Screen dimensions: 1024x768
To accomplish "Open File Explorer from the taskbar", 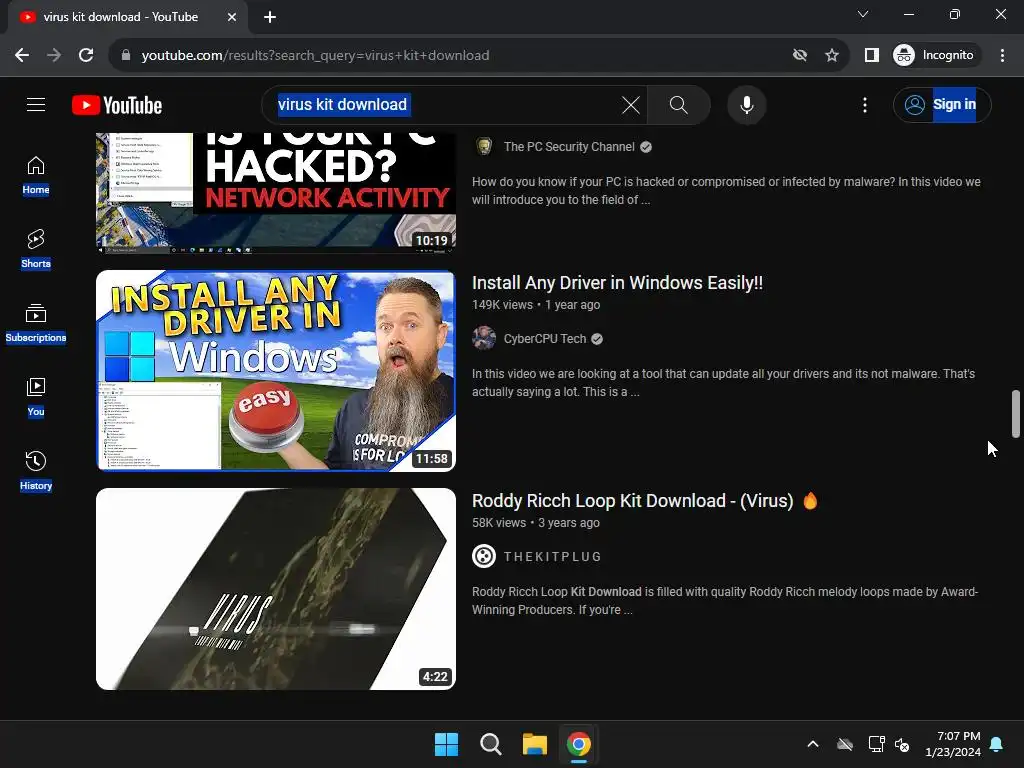I will [x=534, y=744].
